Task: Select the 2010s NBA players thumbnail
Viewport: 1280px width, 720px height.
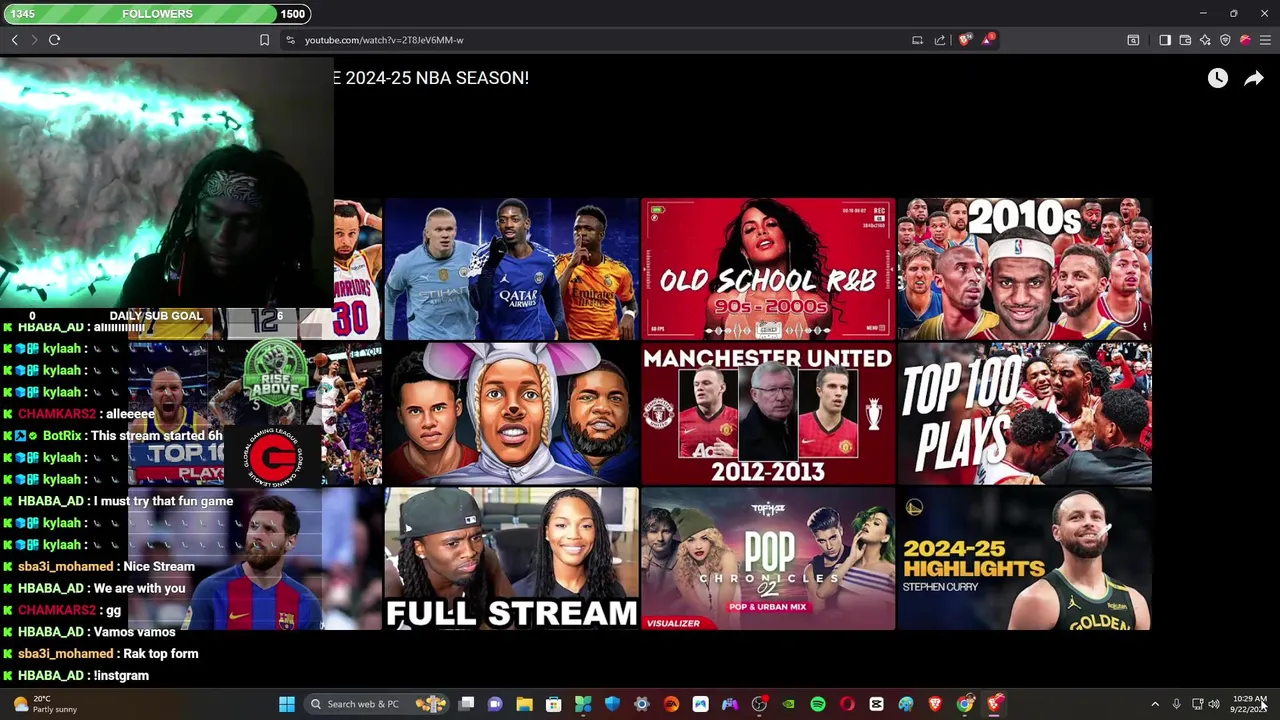Action: [x=1024, y=269]
